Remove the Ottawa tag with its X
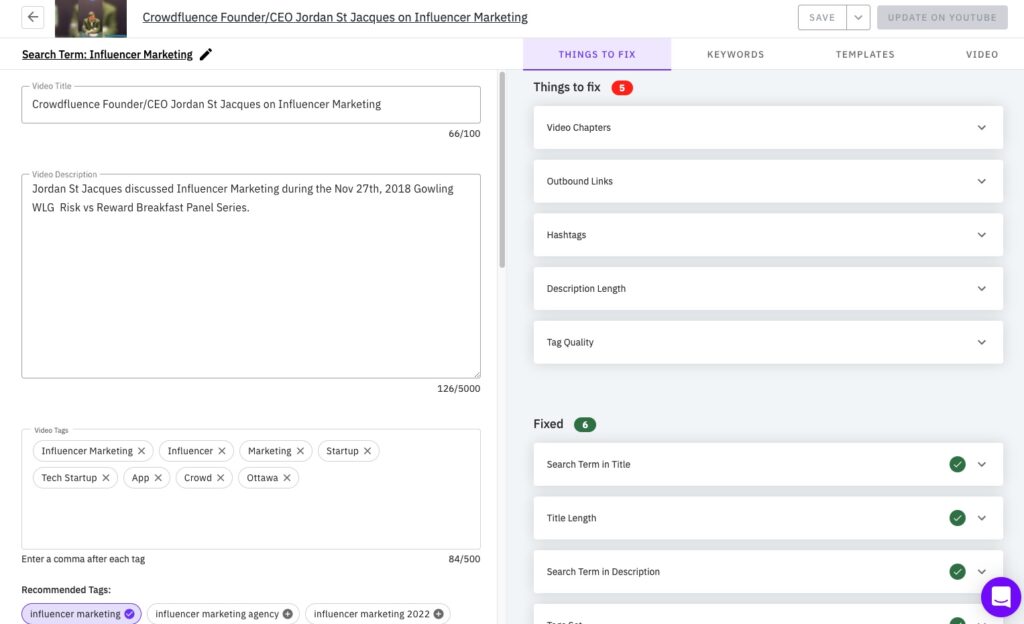Screen dimensions: 1024x624 tap(287, 478)
